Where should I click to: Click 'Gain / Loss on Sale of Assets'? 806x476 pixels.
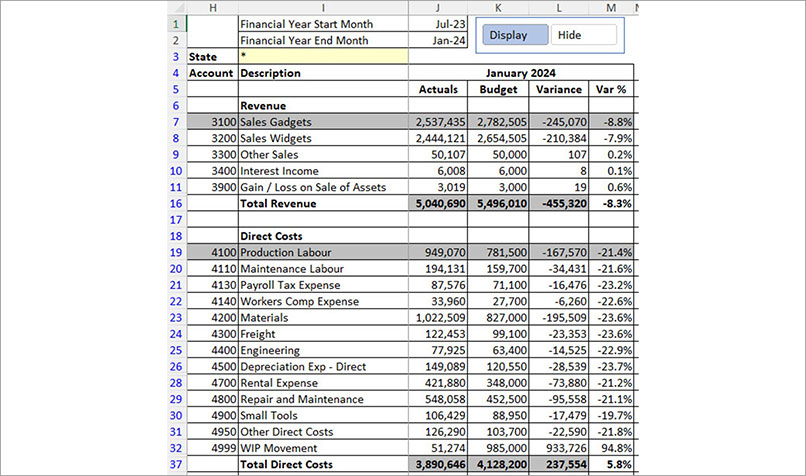pos(323,187)
